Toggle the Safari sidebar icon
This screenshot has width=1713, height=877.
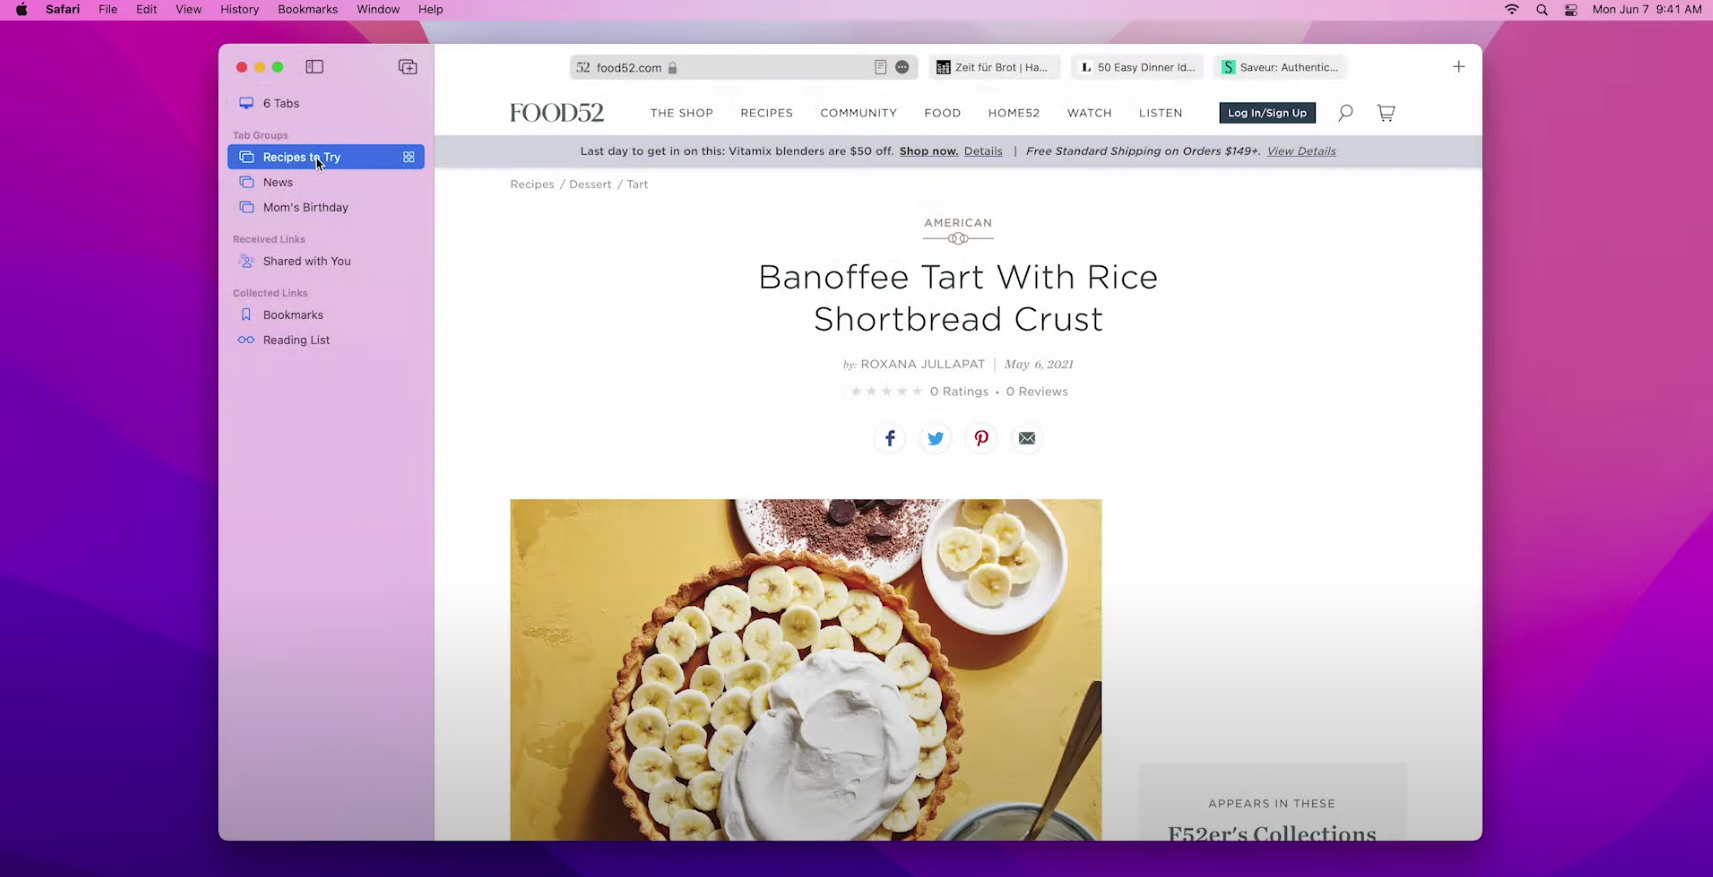point(314,67)
